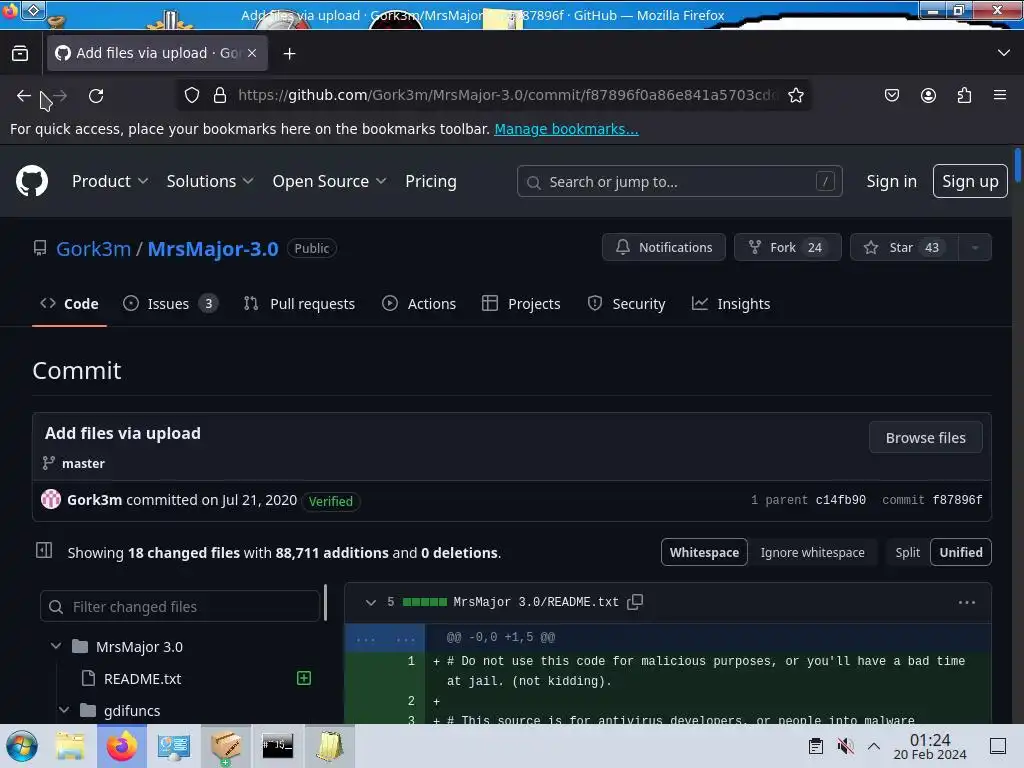1024x768 pixels.
Task: Open the Solutions dropdown menu
Action: [210, 182]
